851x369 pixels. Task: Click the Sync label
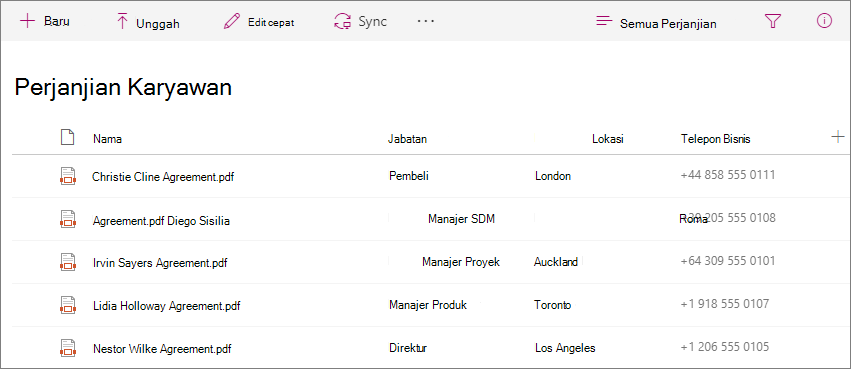coord(372,22)
